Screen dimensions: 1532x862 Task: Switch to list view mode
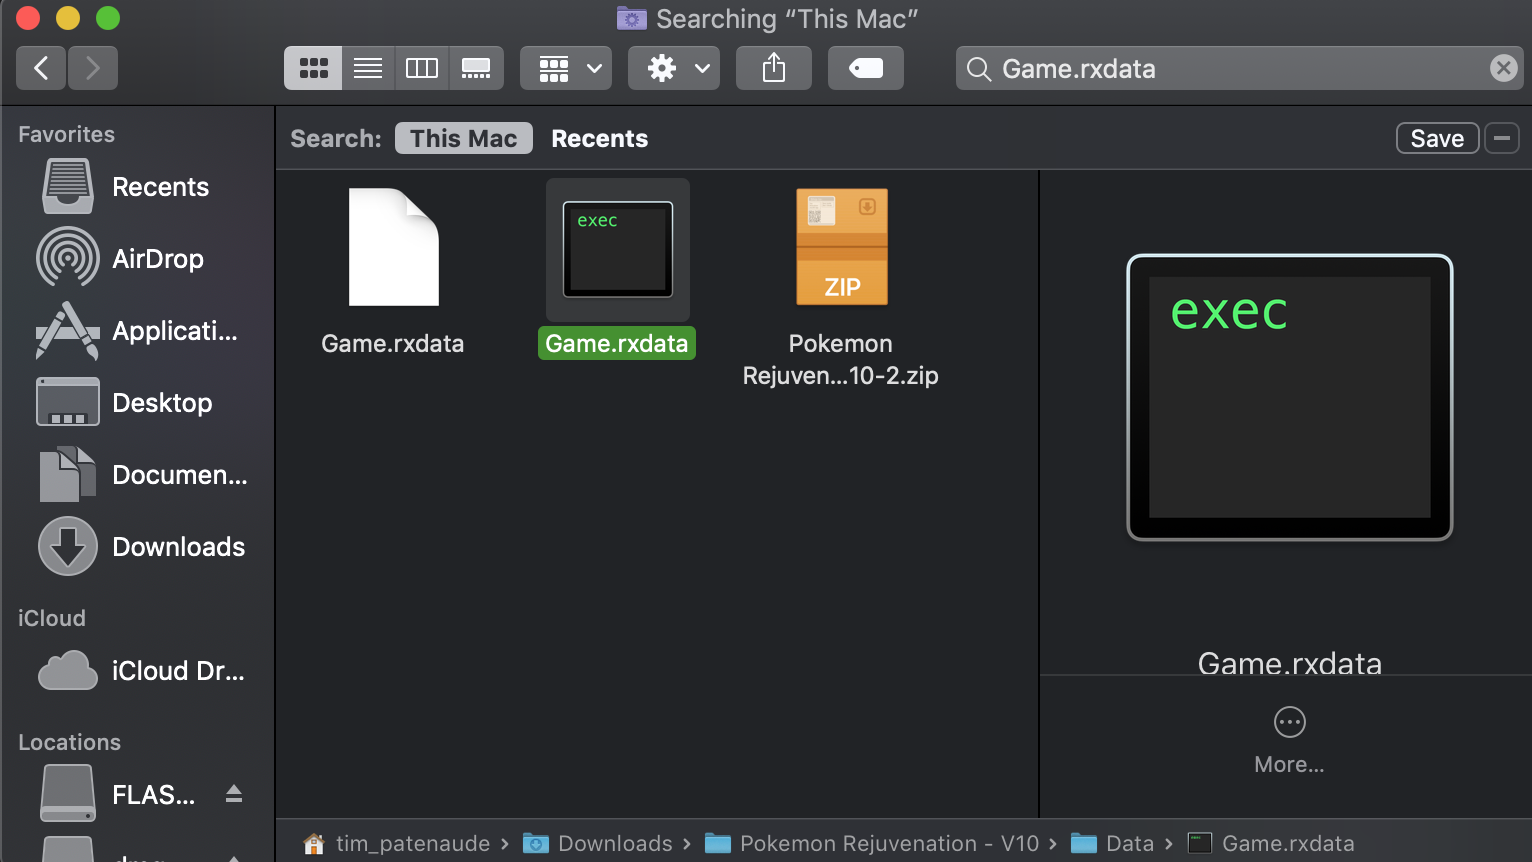click(x=368, y=68)
